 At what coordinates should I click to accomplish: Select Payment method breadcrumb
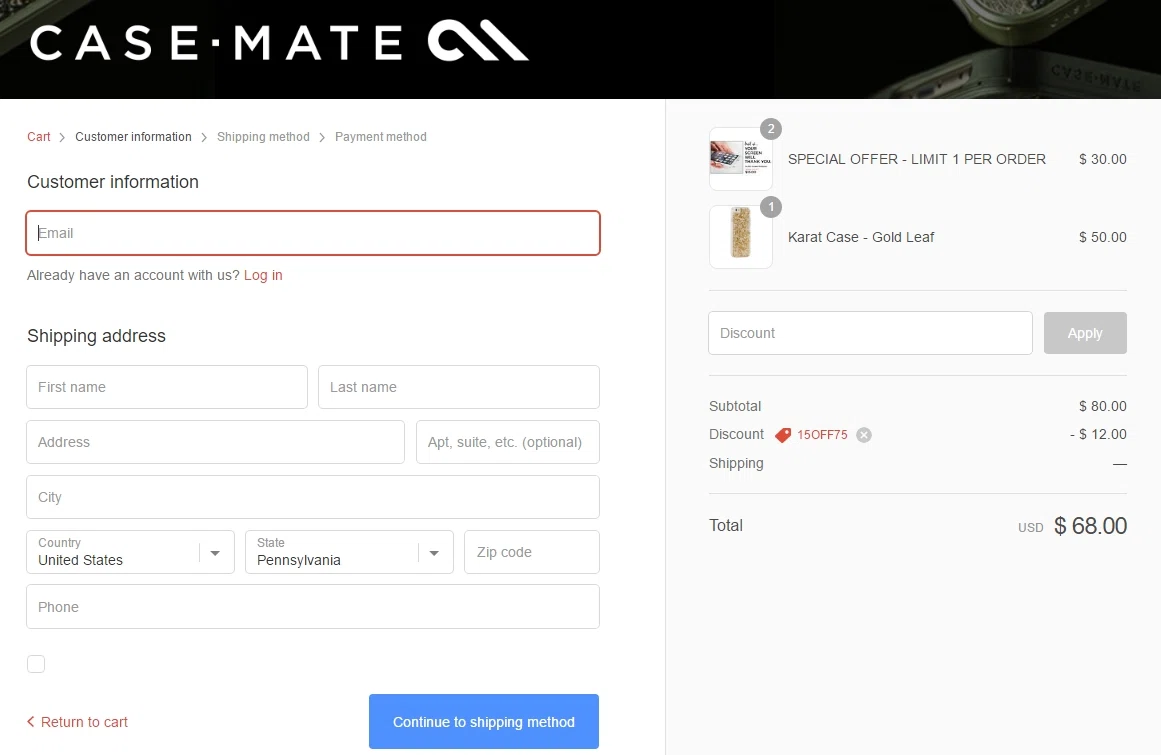[x=381, y=137]
